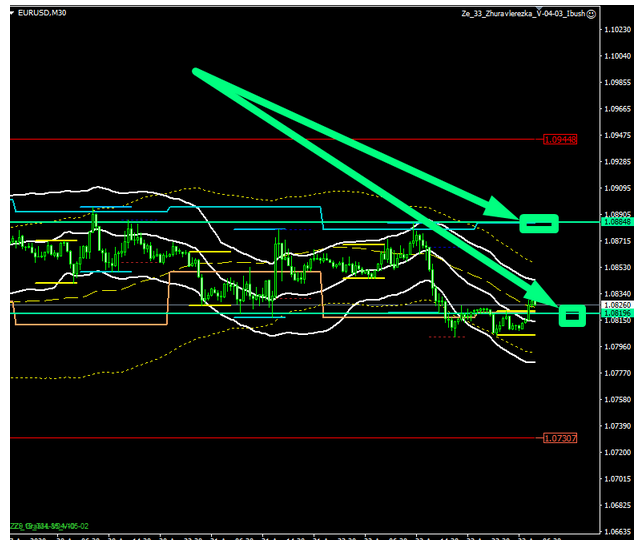
Task: Click the 1.06635 value on price scale
Action: (x=622, y=533)
